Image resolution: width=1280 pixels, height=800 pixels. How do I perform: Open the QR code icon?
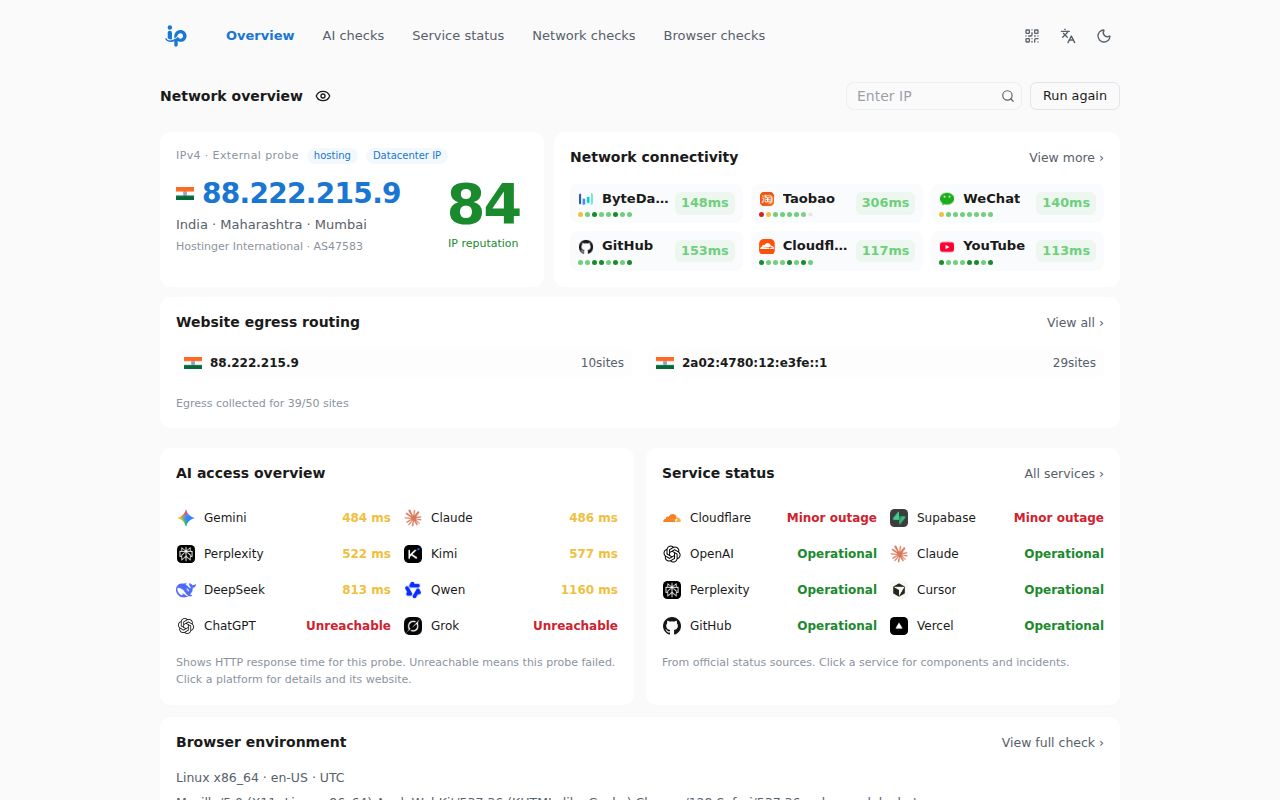click(x=1032, y=36)
